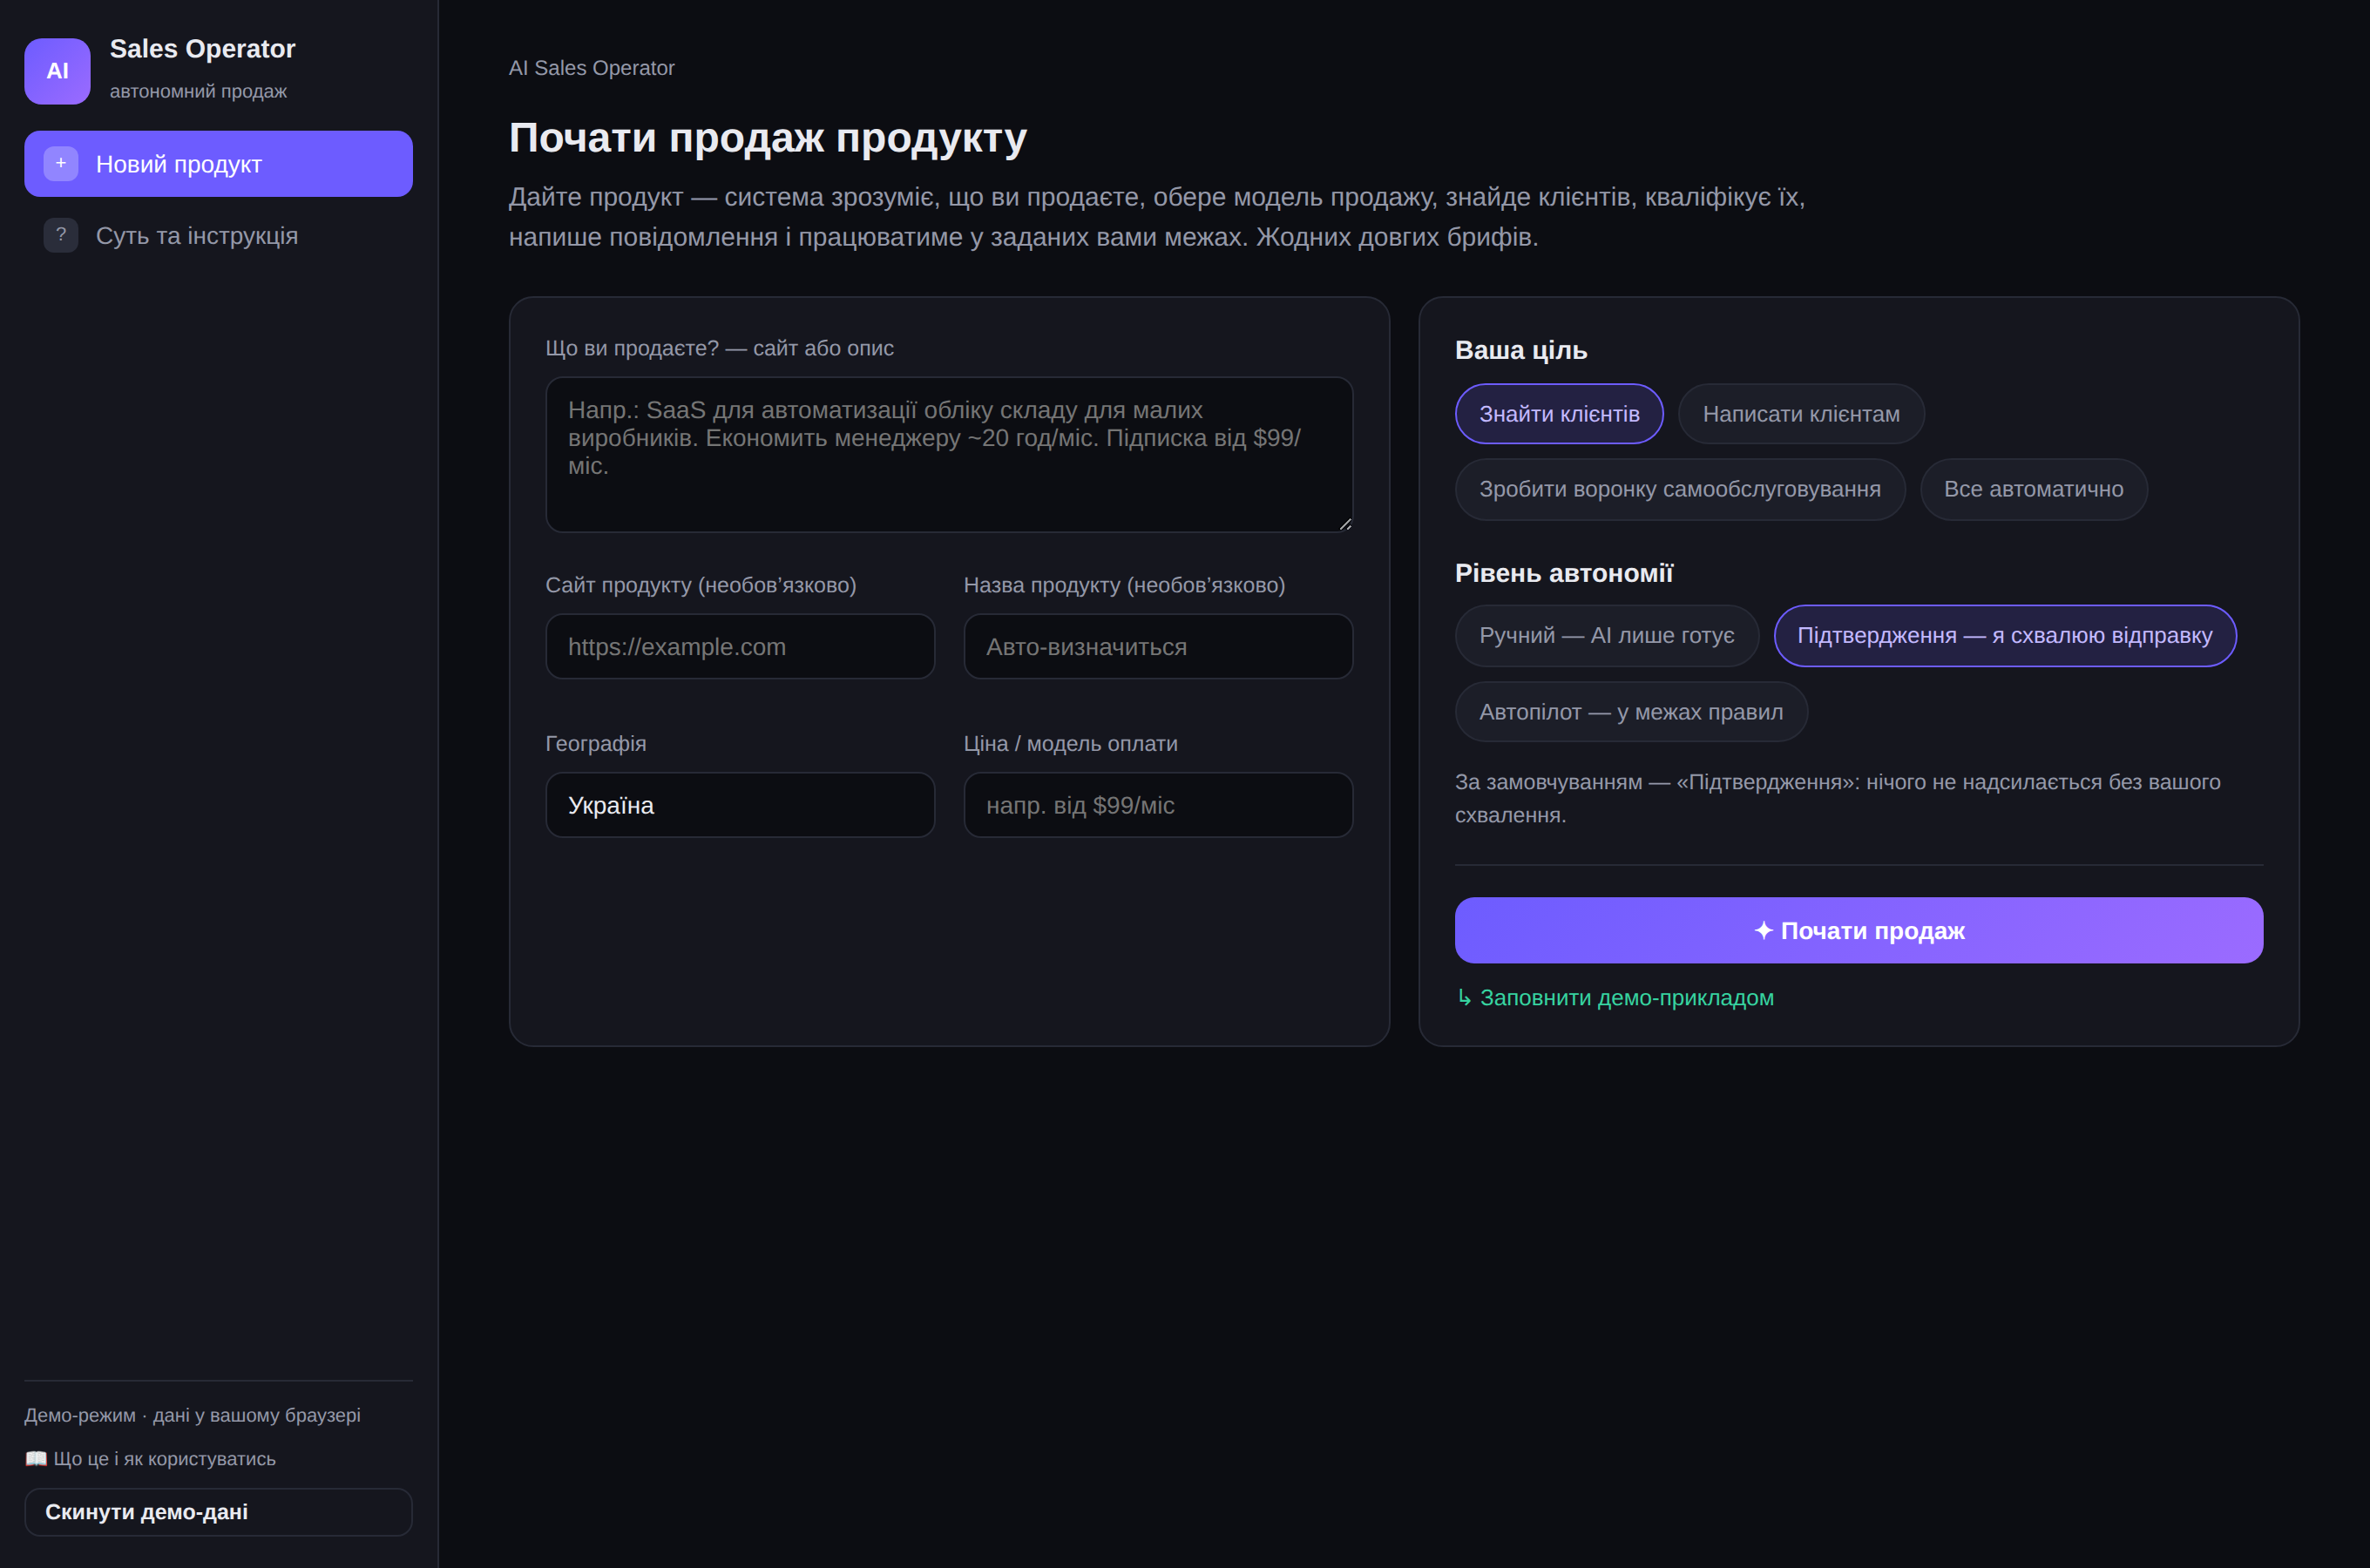Open the Заповнити демо-прикладом link

pos(1626,998)
